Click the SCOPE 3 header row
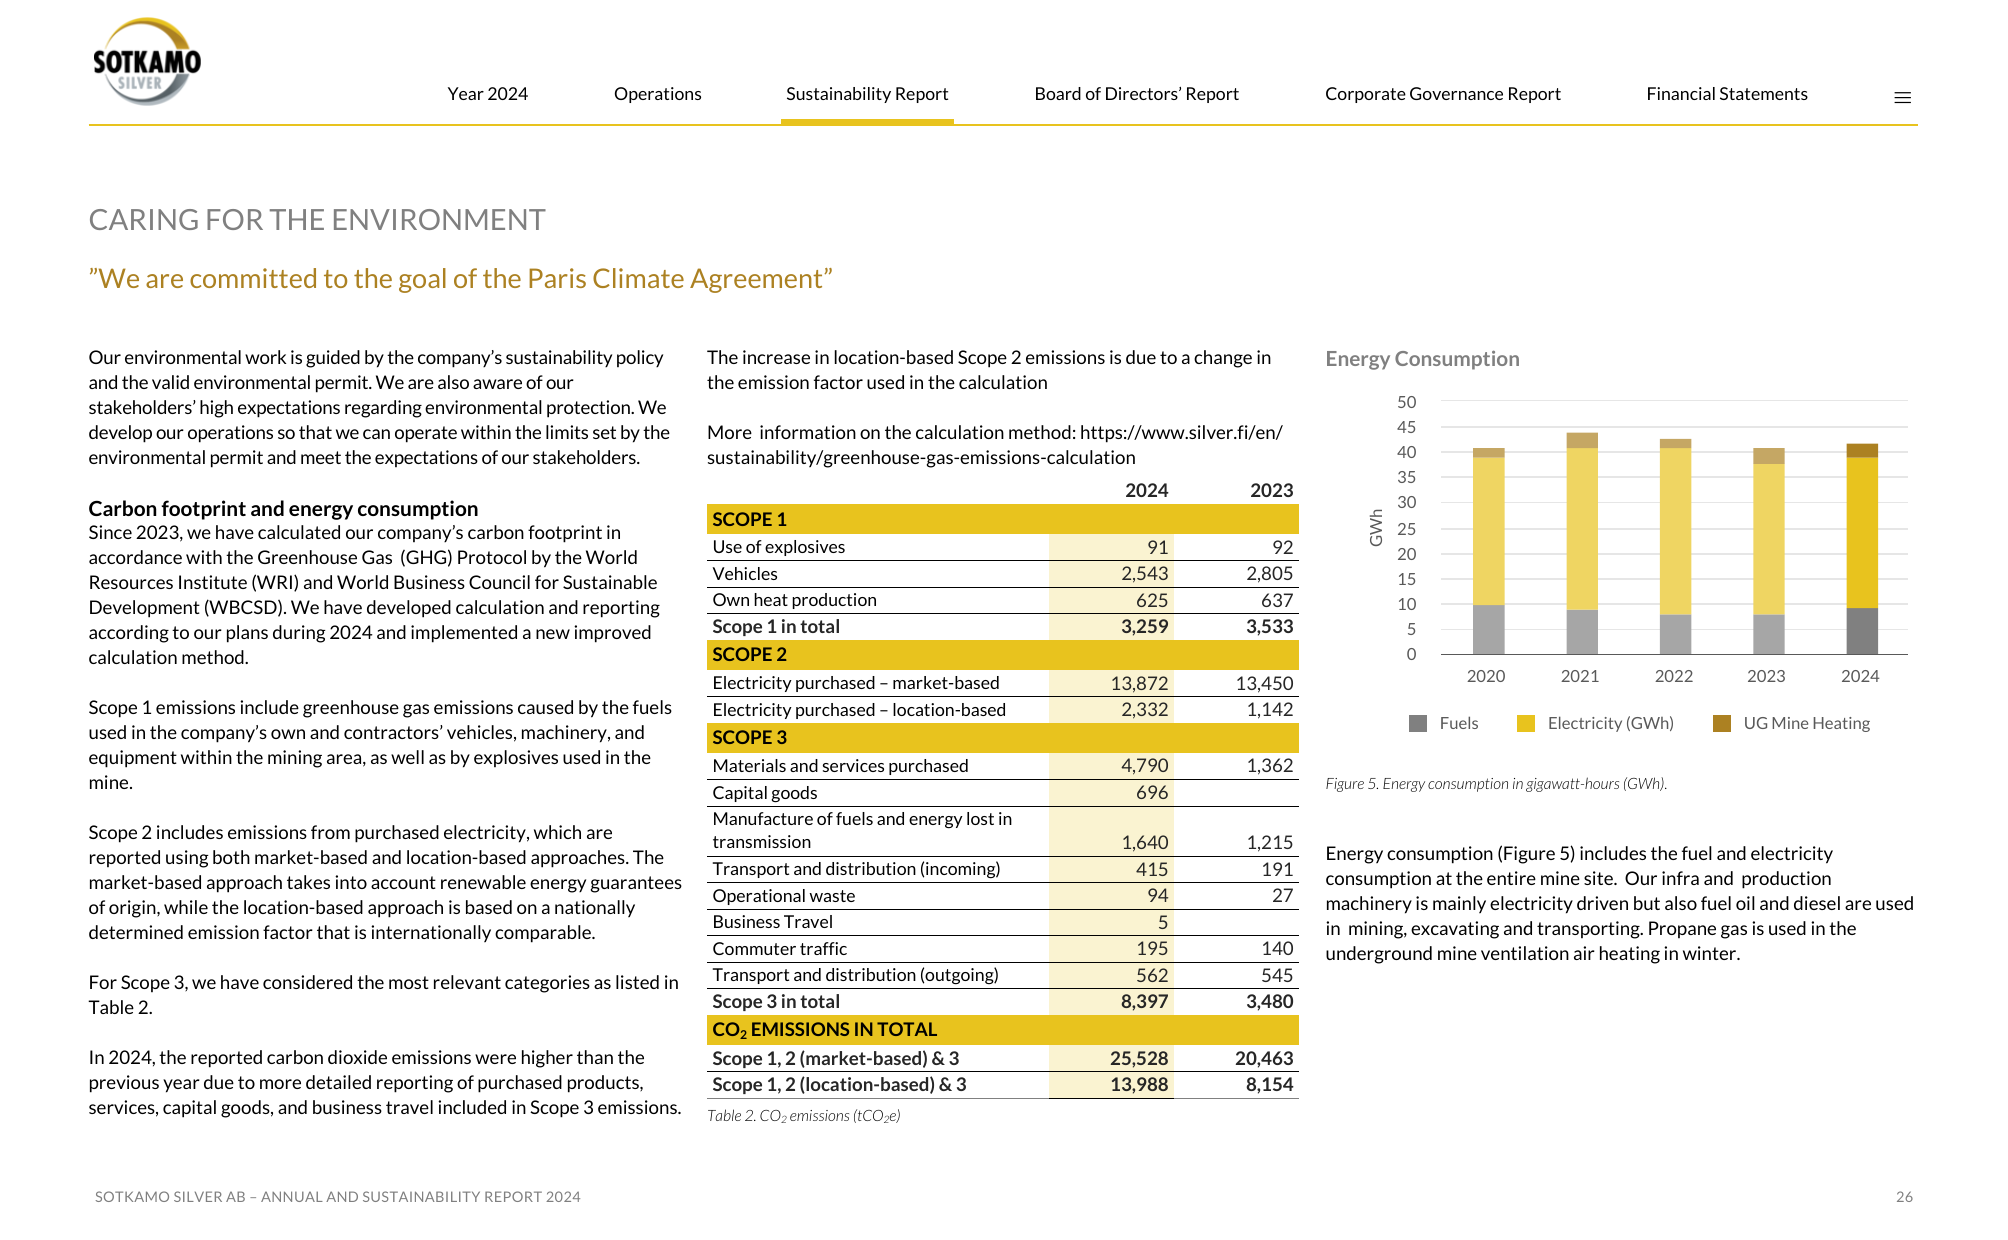Viewport: 2008px width, 1240px height. click(x=1002, y=738)
